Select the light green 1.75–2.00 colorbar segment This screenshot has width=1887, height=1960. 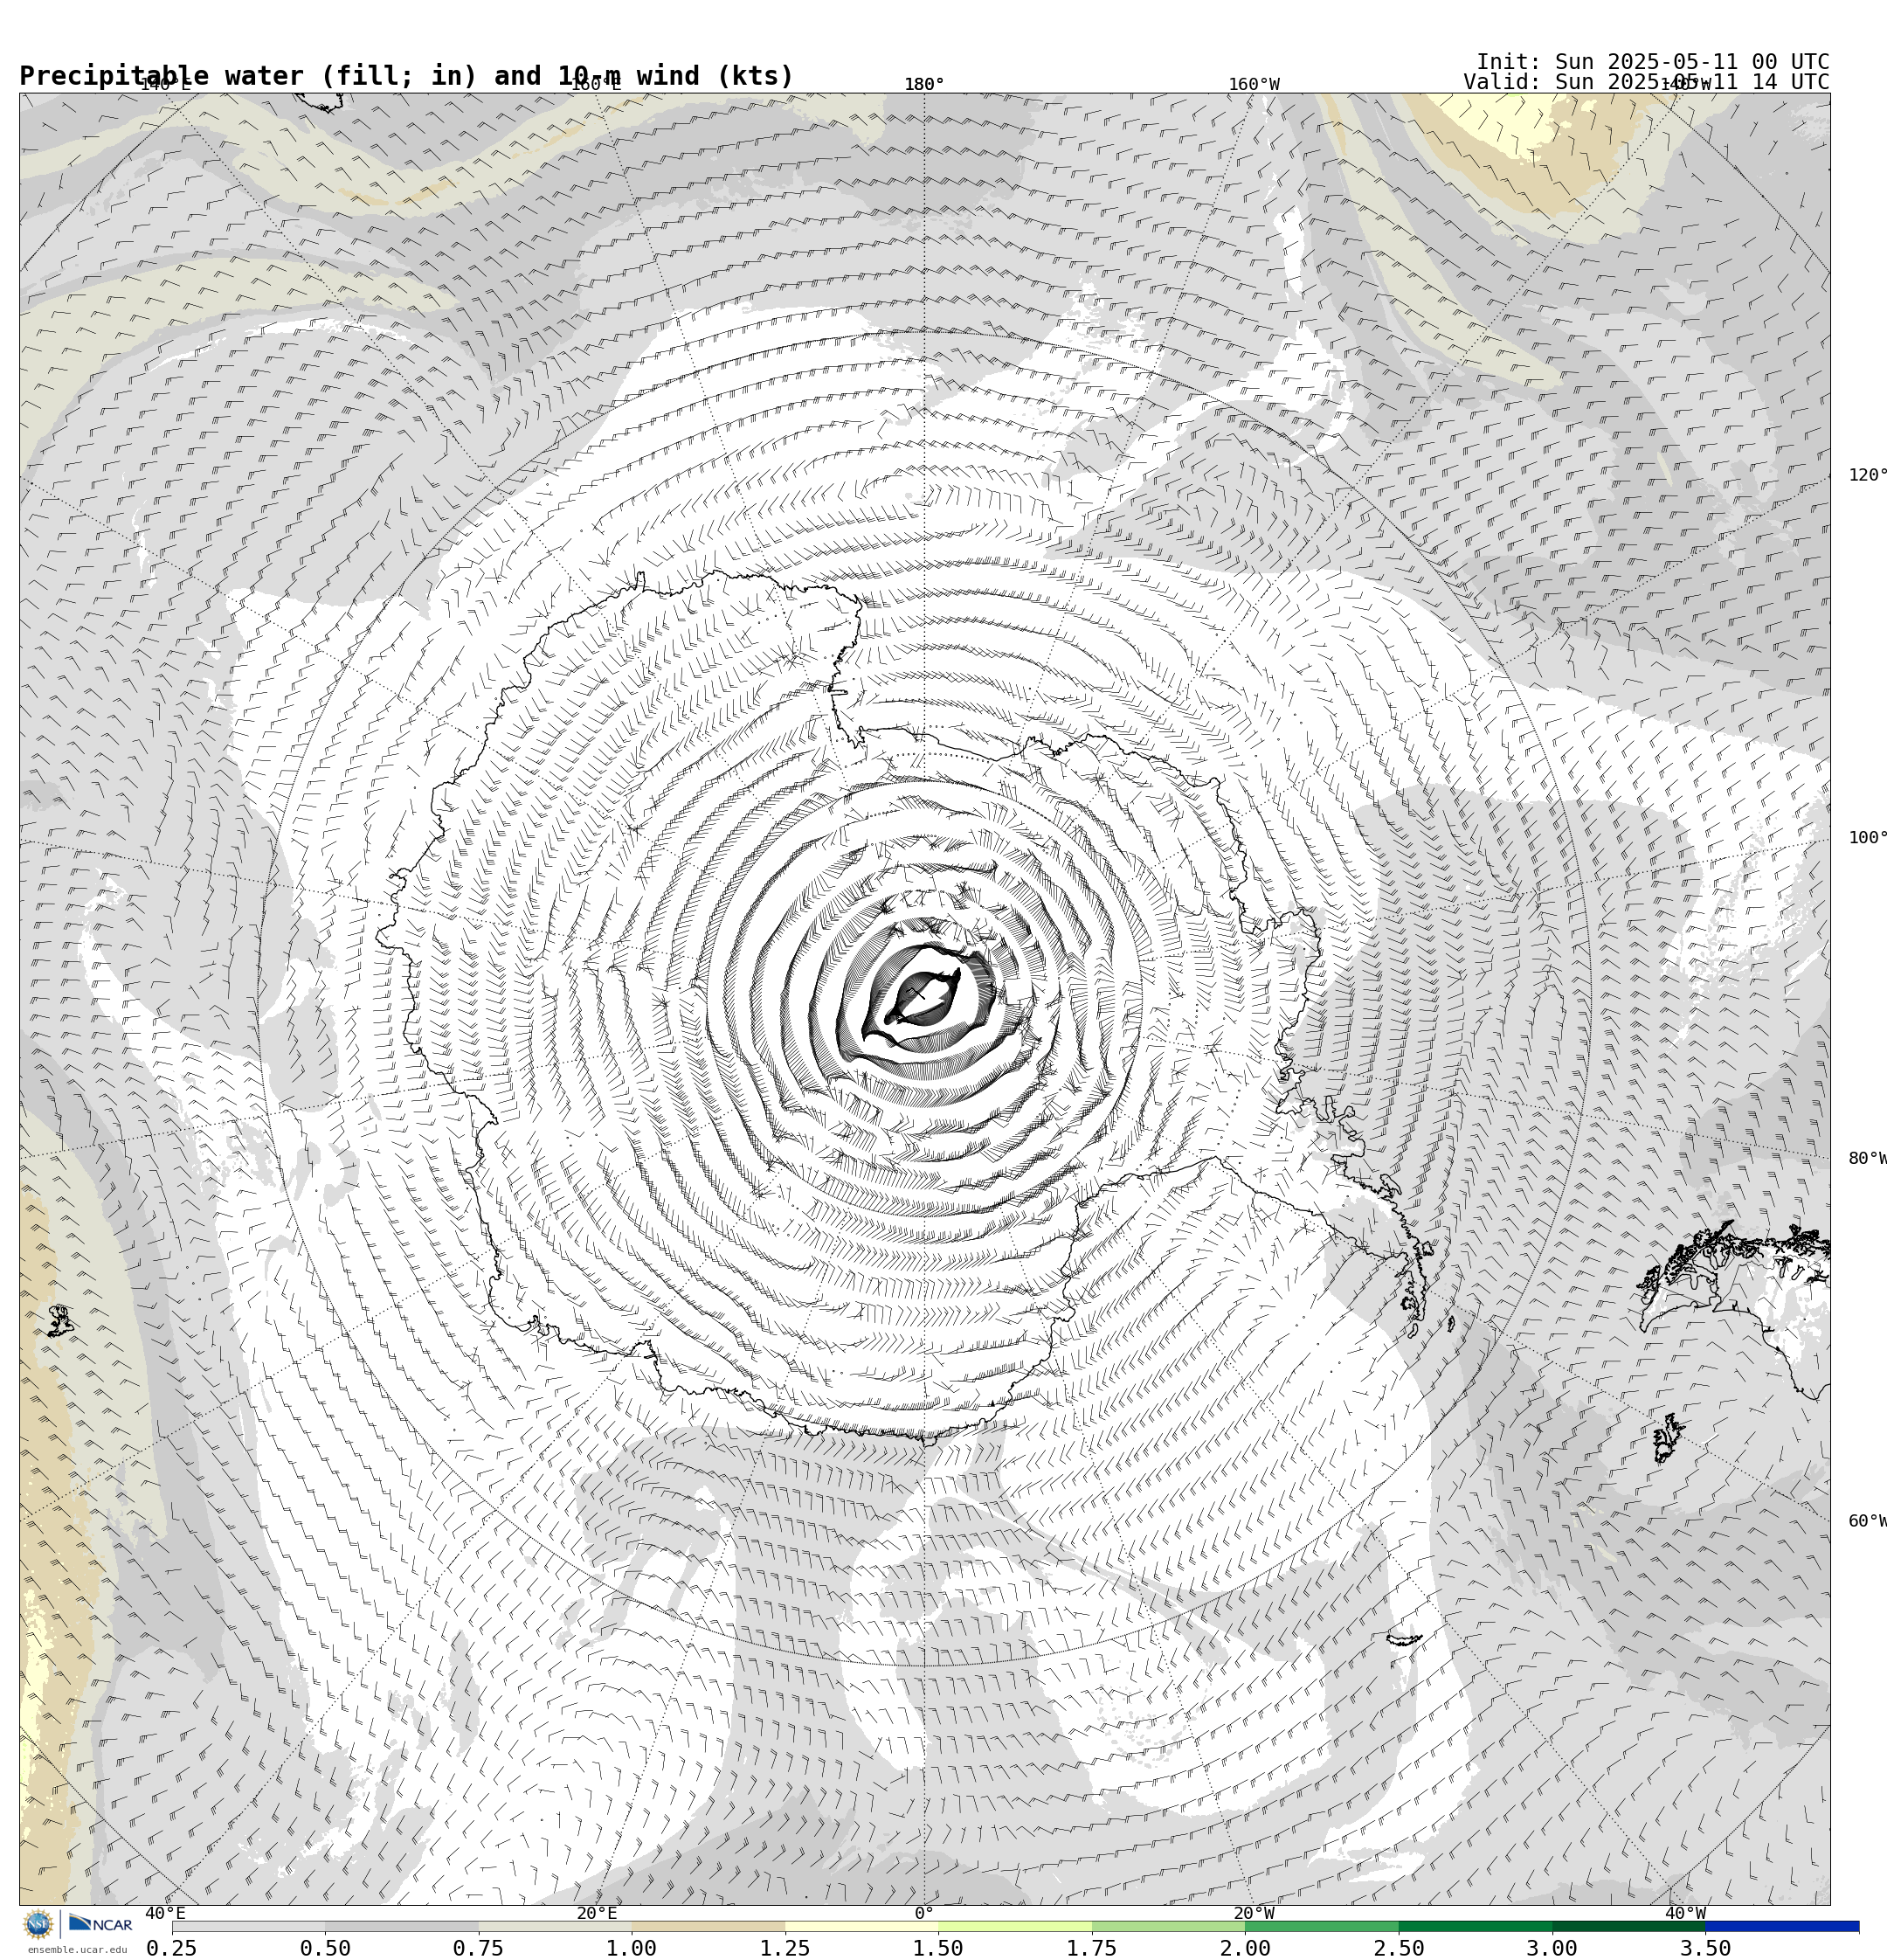[x=1168, y=1926]
